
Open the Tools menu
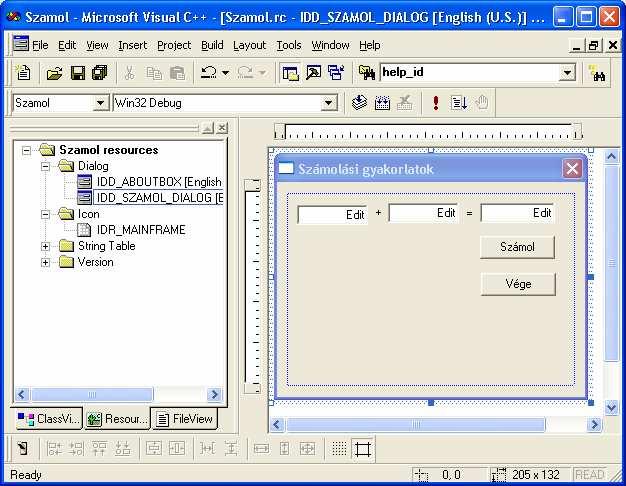[x=289, y=46]
